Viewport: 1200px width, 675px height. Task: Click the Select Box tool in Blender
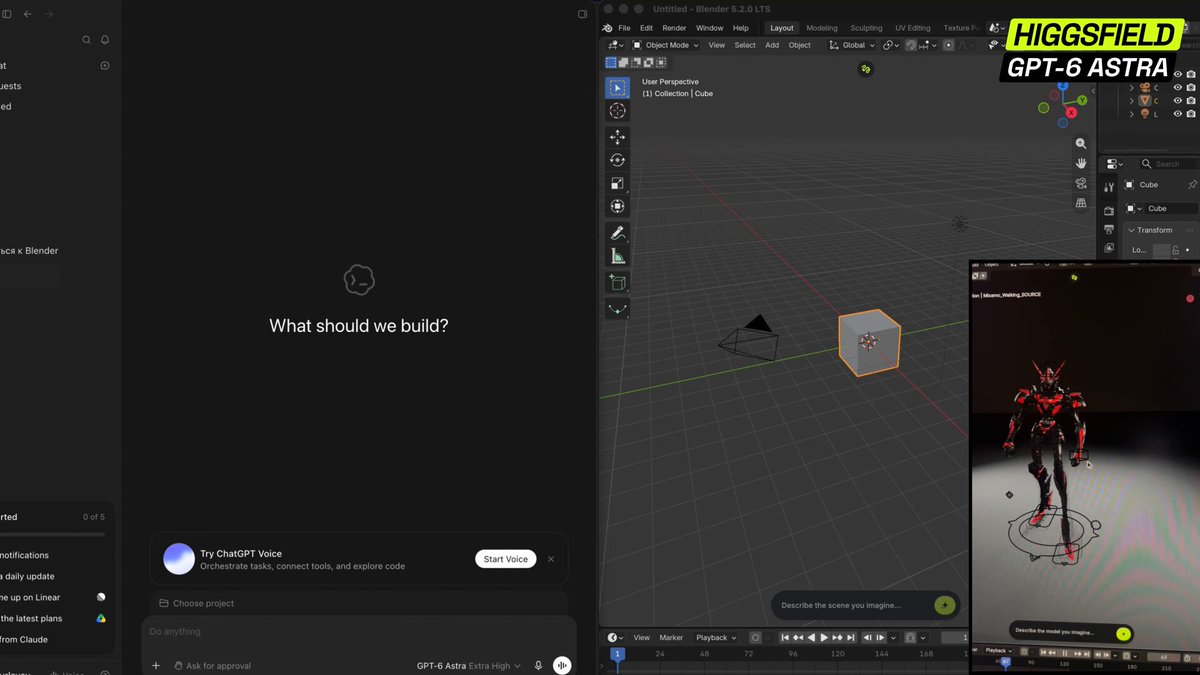(x=618, y=88)
